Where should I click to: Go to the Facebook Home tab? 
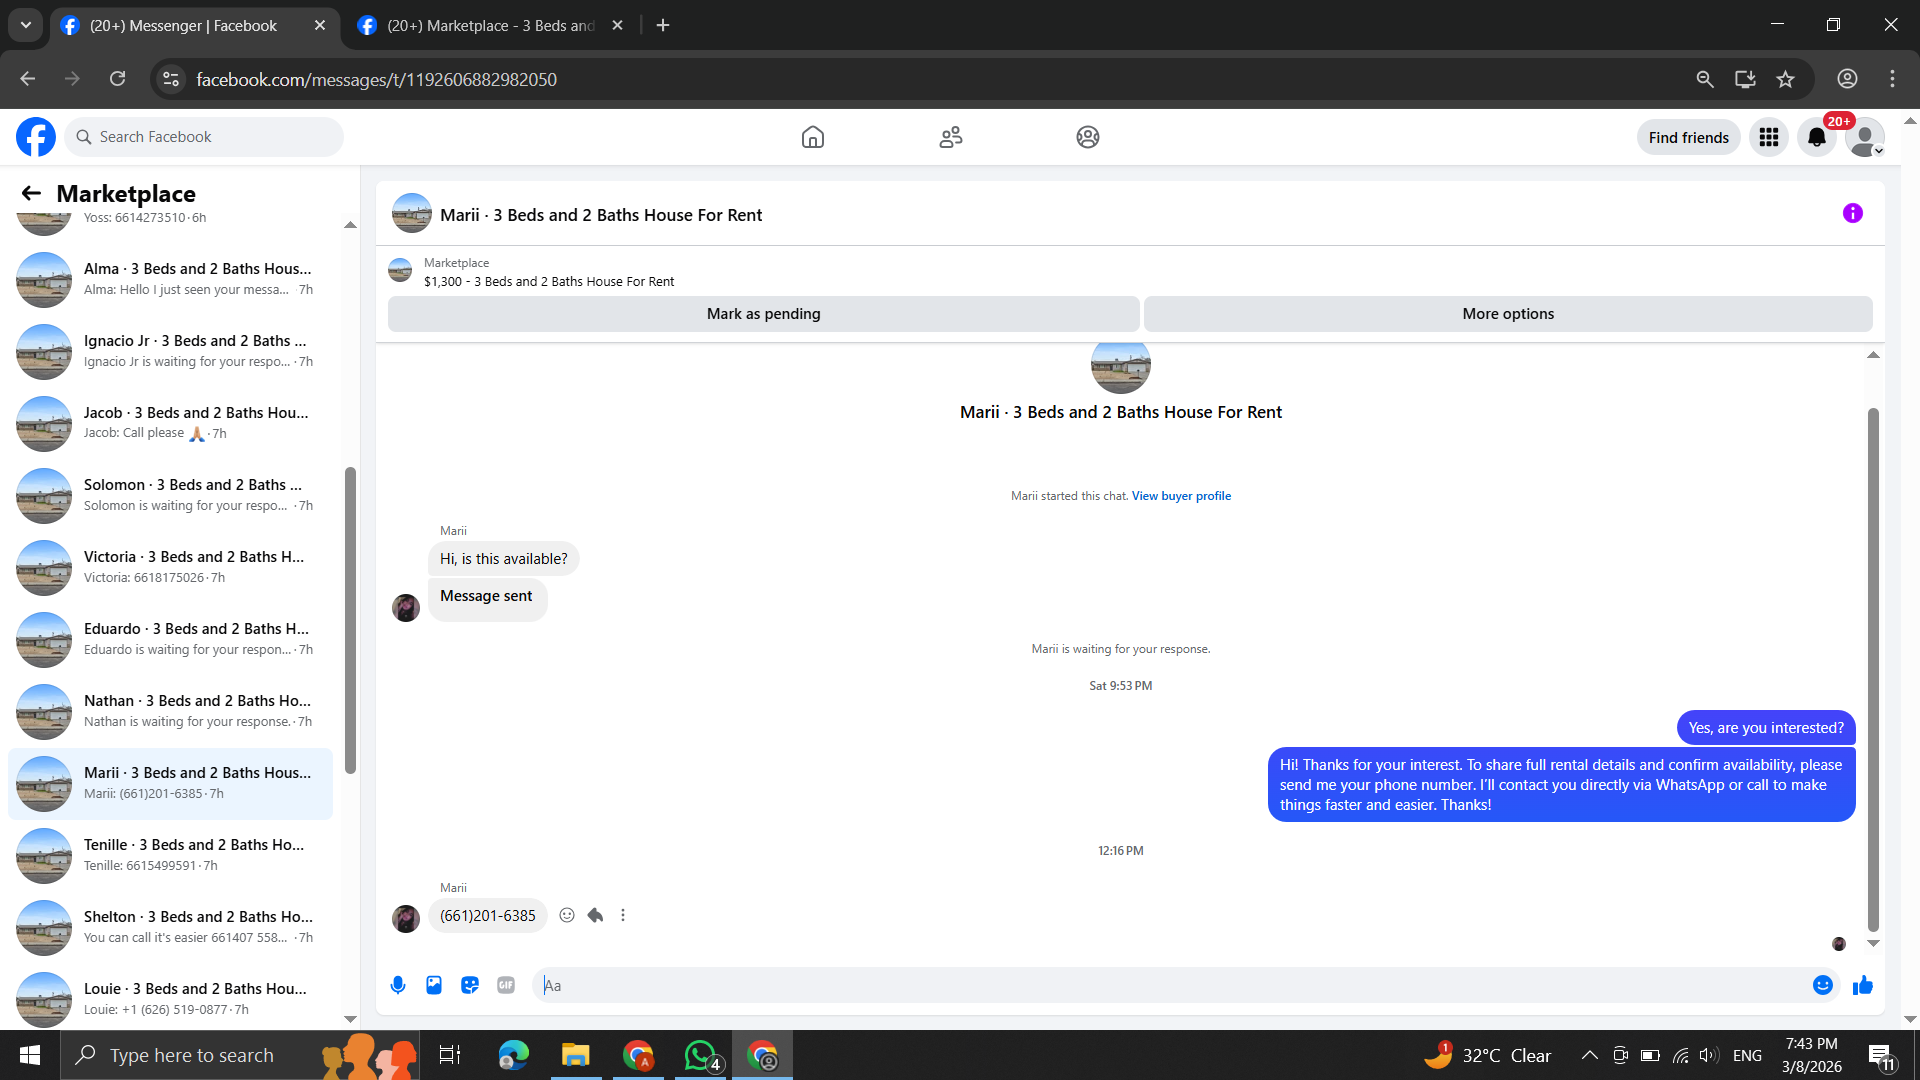[812, 137]
